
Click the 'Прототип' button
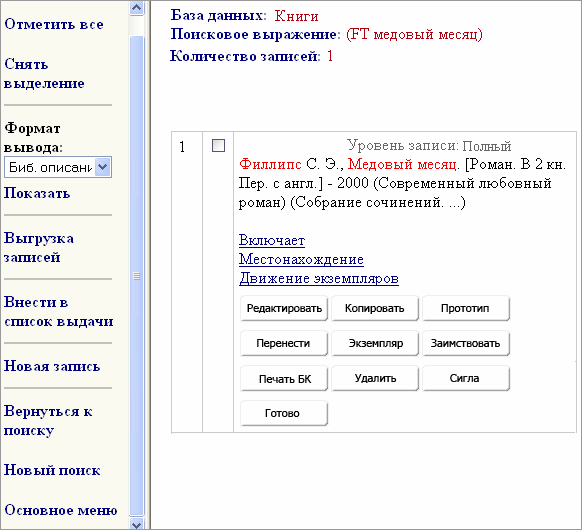[466, 308]
